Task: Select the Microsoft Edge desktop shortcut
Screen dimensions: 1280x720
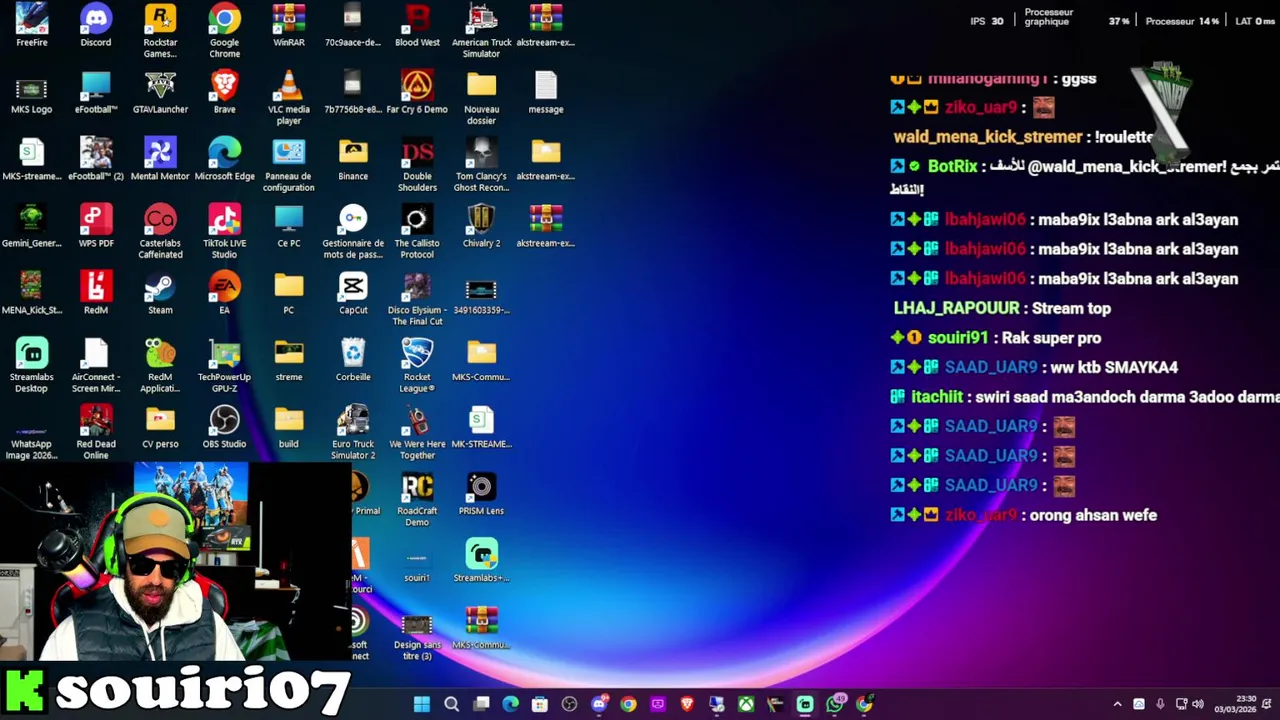Action: coord(224,159)
